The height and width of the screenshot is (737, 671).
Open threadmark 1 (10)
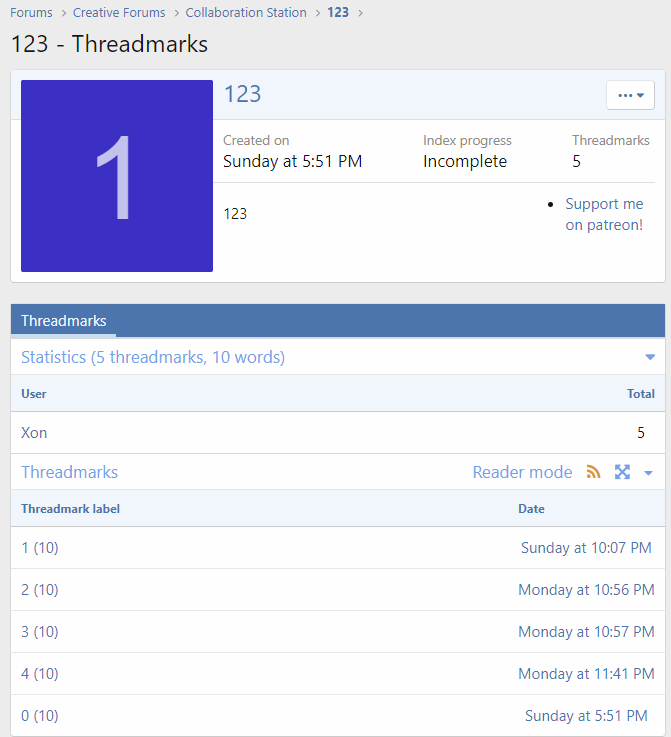(x=40, y=548)
